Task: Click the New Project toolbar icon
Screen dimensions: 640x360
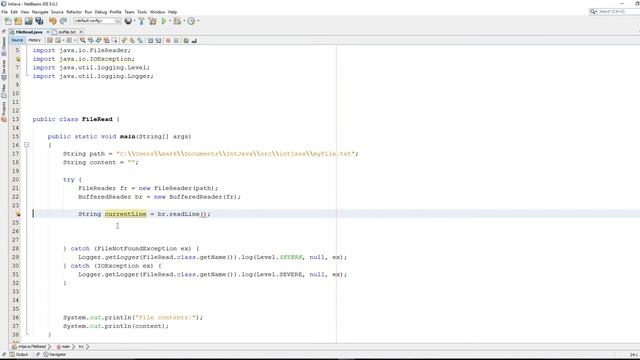Action: [x=18, y=21]
